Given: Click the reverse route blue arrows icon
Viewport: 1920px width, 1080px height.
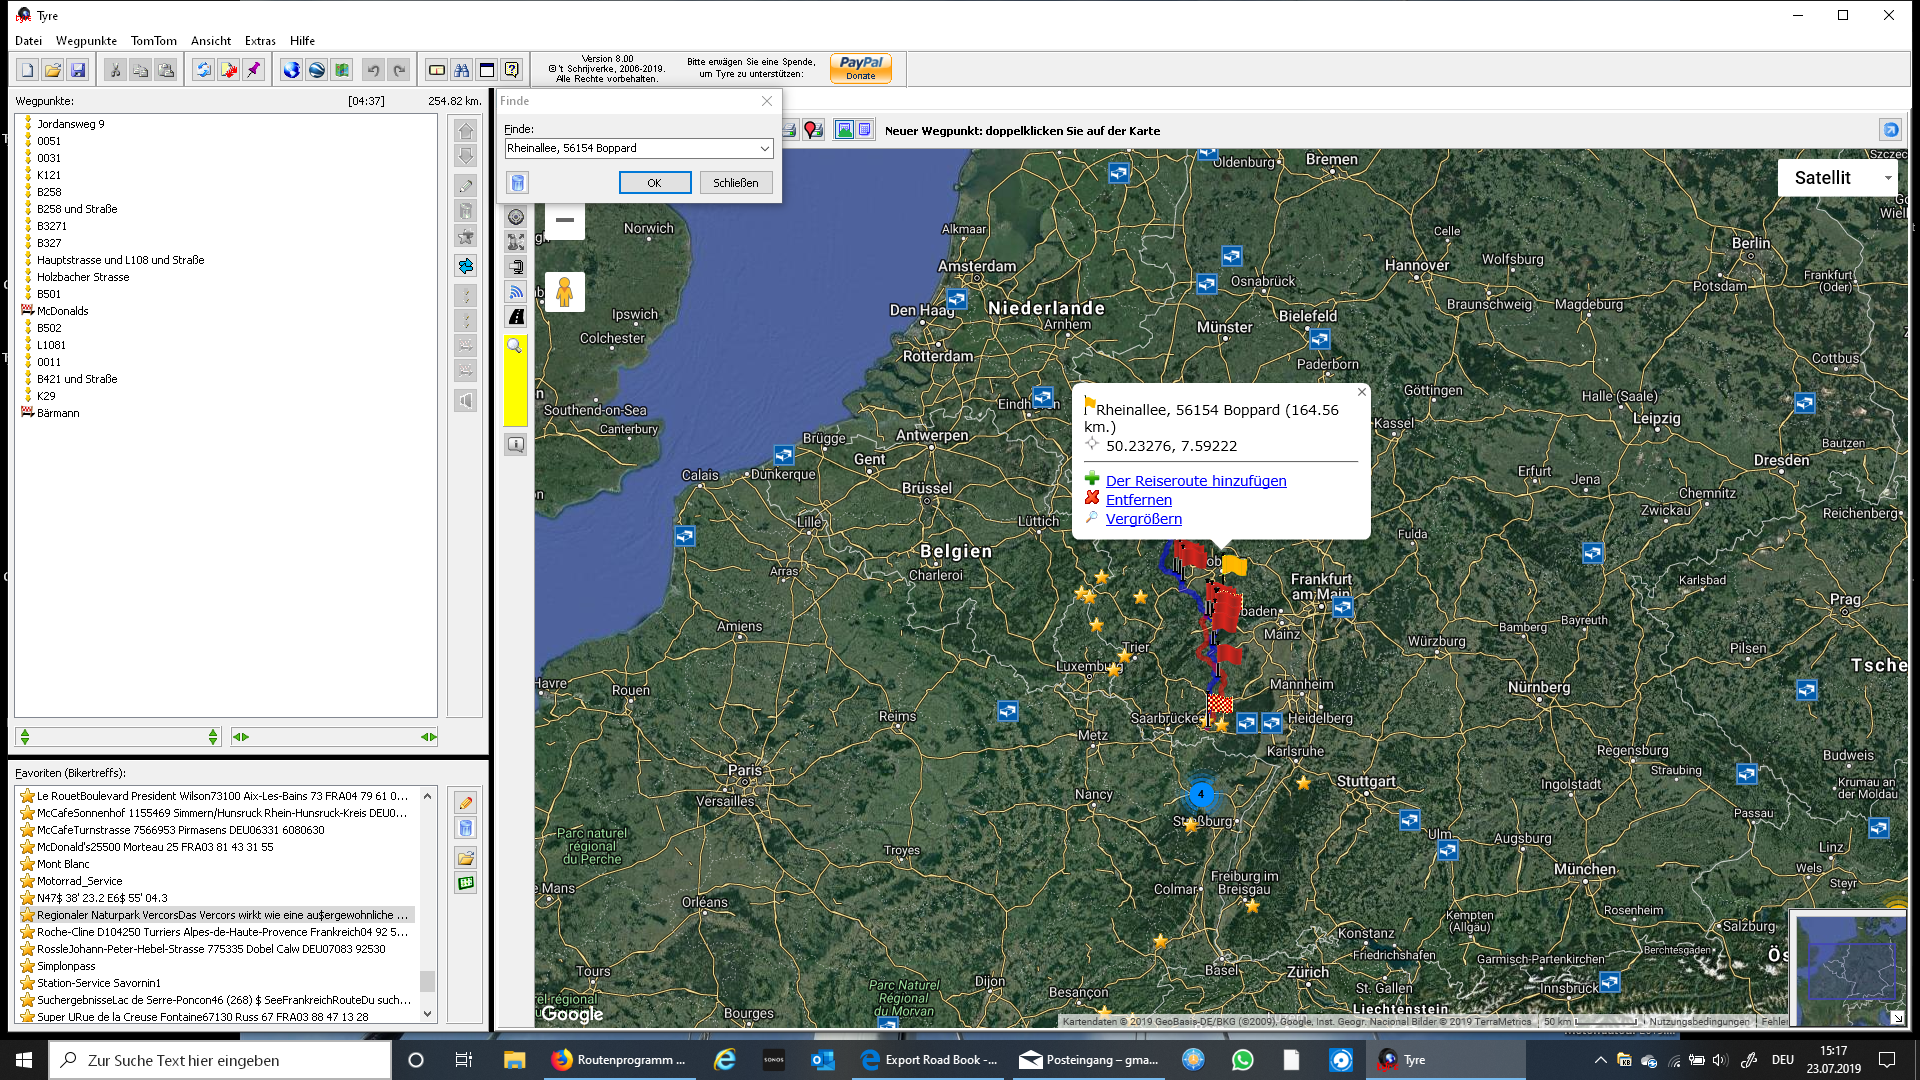Looking at the screenshot, I should click(466, 266).
